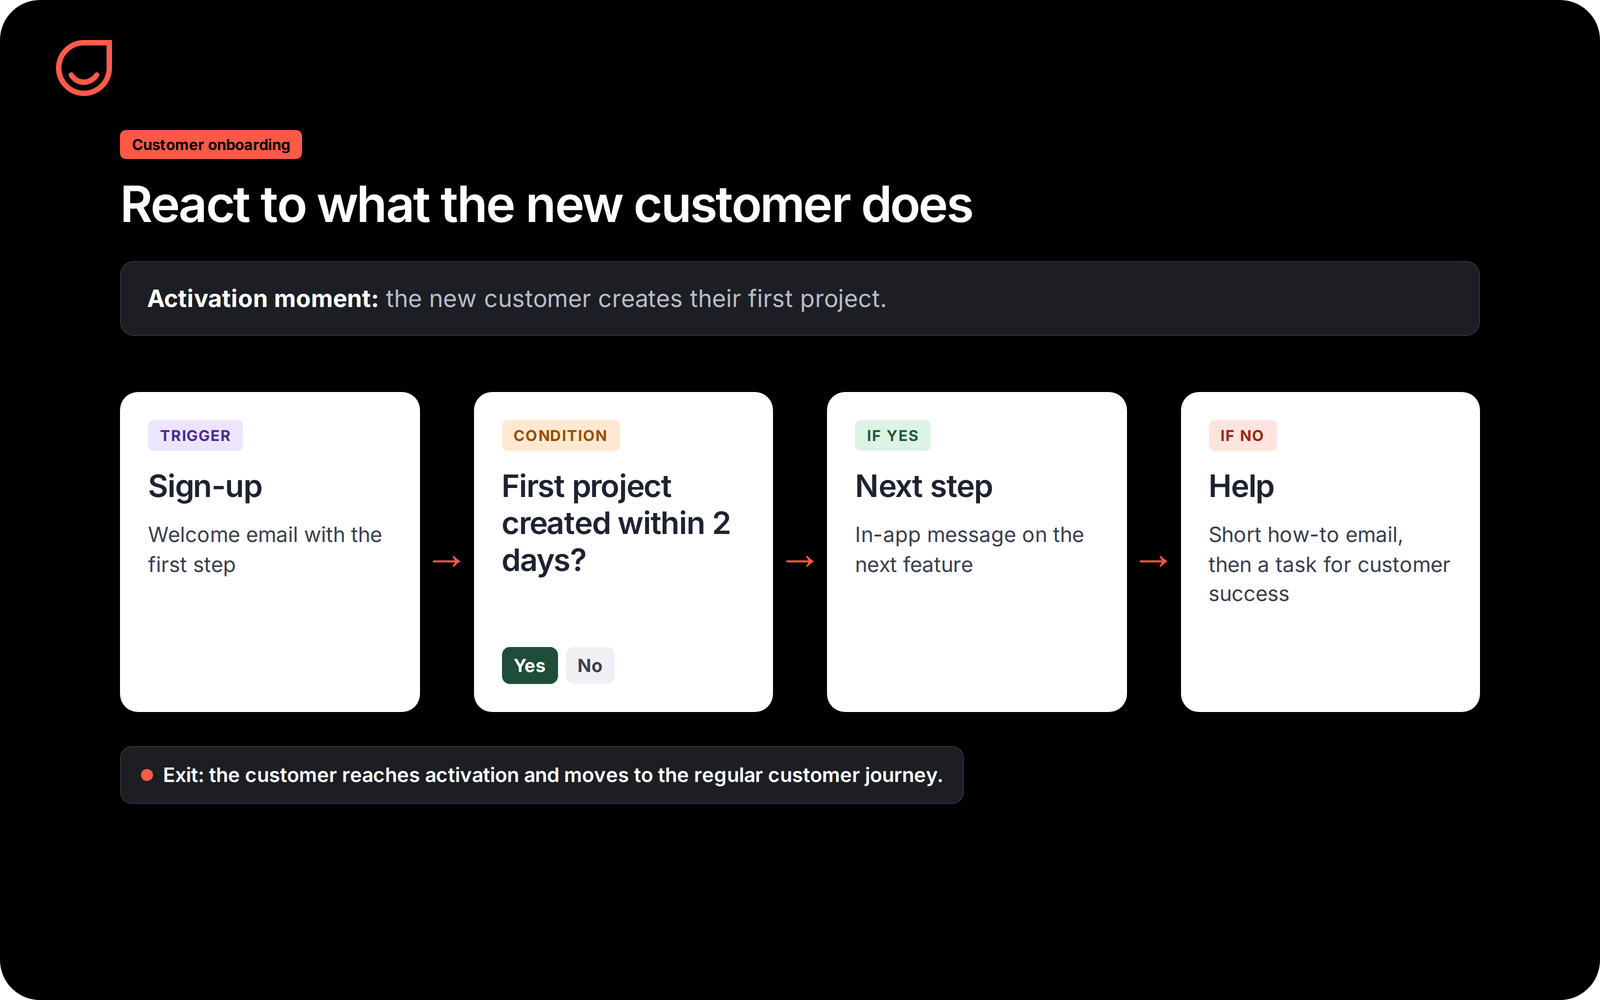1600x1000 pixels.
Task: Select the IF NO label badge
Action: (x=1242, y=436)
